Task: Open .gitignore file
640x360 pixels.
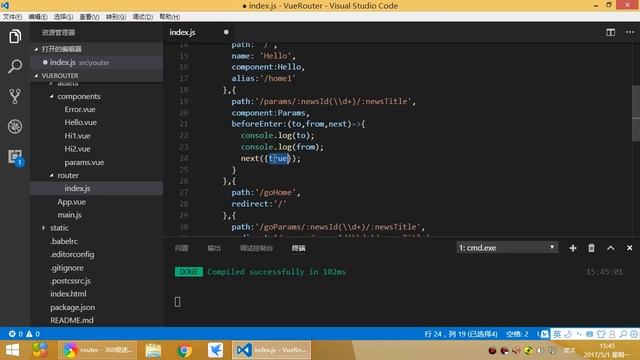Action: click(x=67, y=268)
